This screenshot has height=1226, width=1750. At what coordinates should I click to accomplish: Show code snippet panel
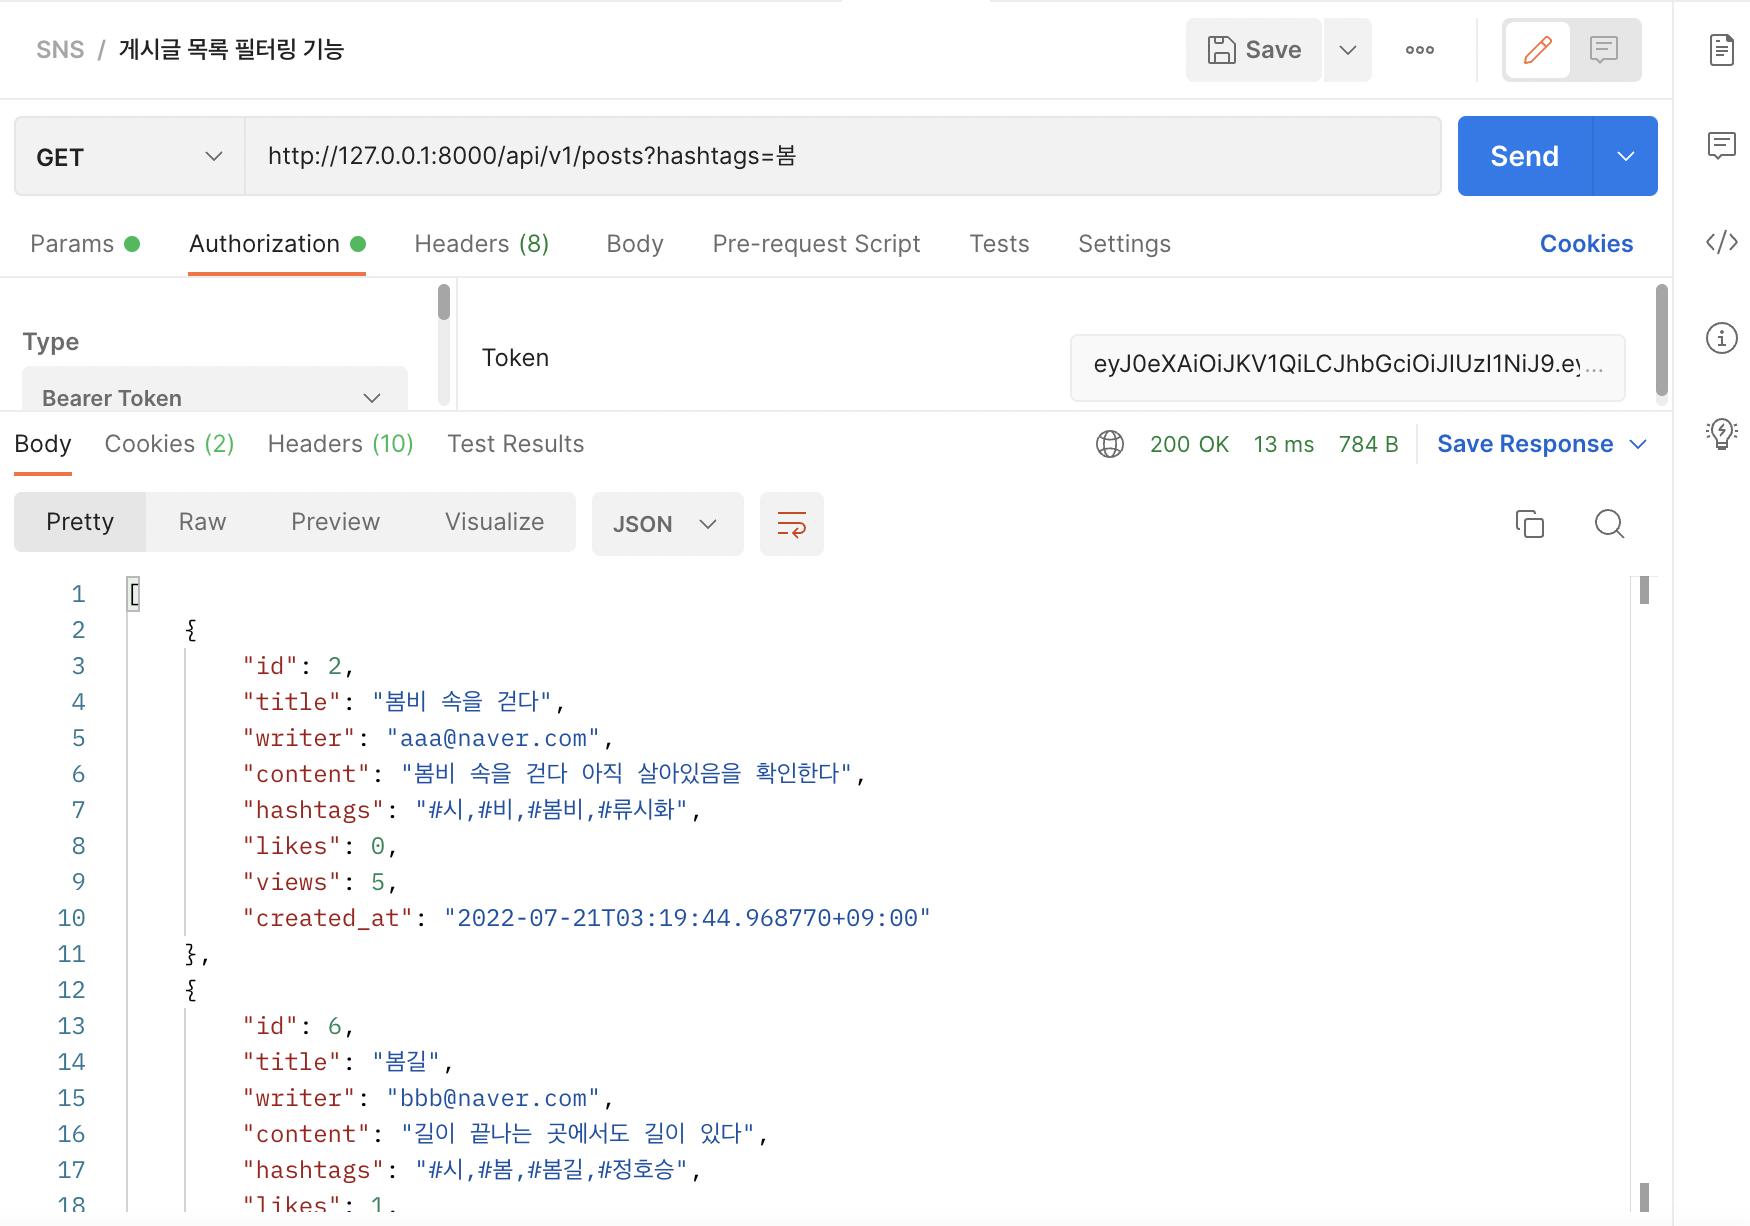point(1721,242)
